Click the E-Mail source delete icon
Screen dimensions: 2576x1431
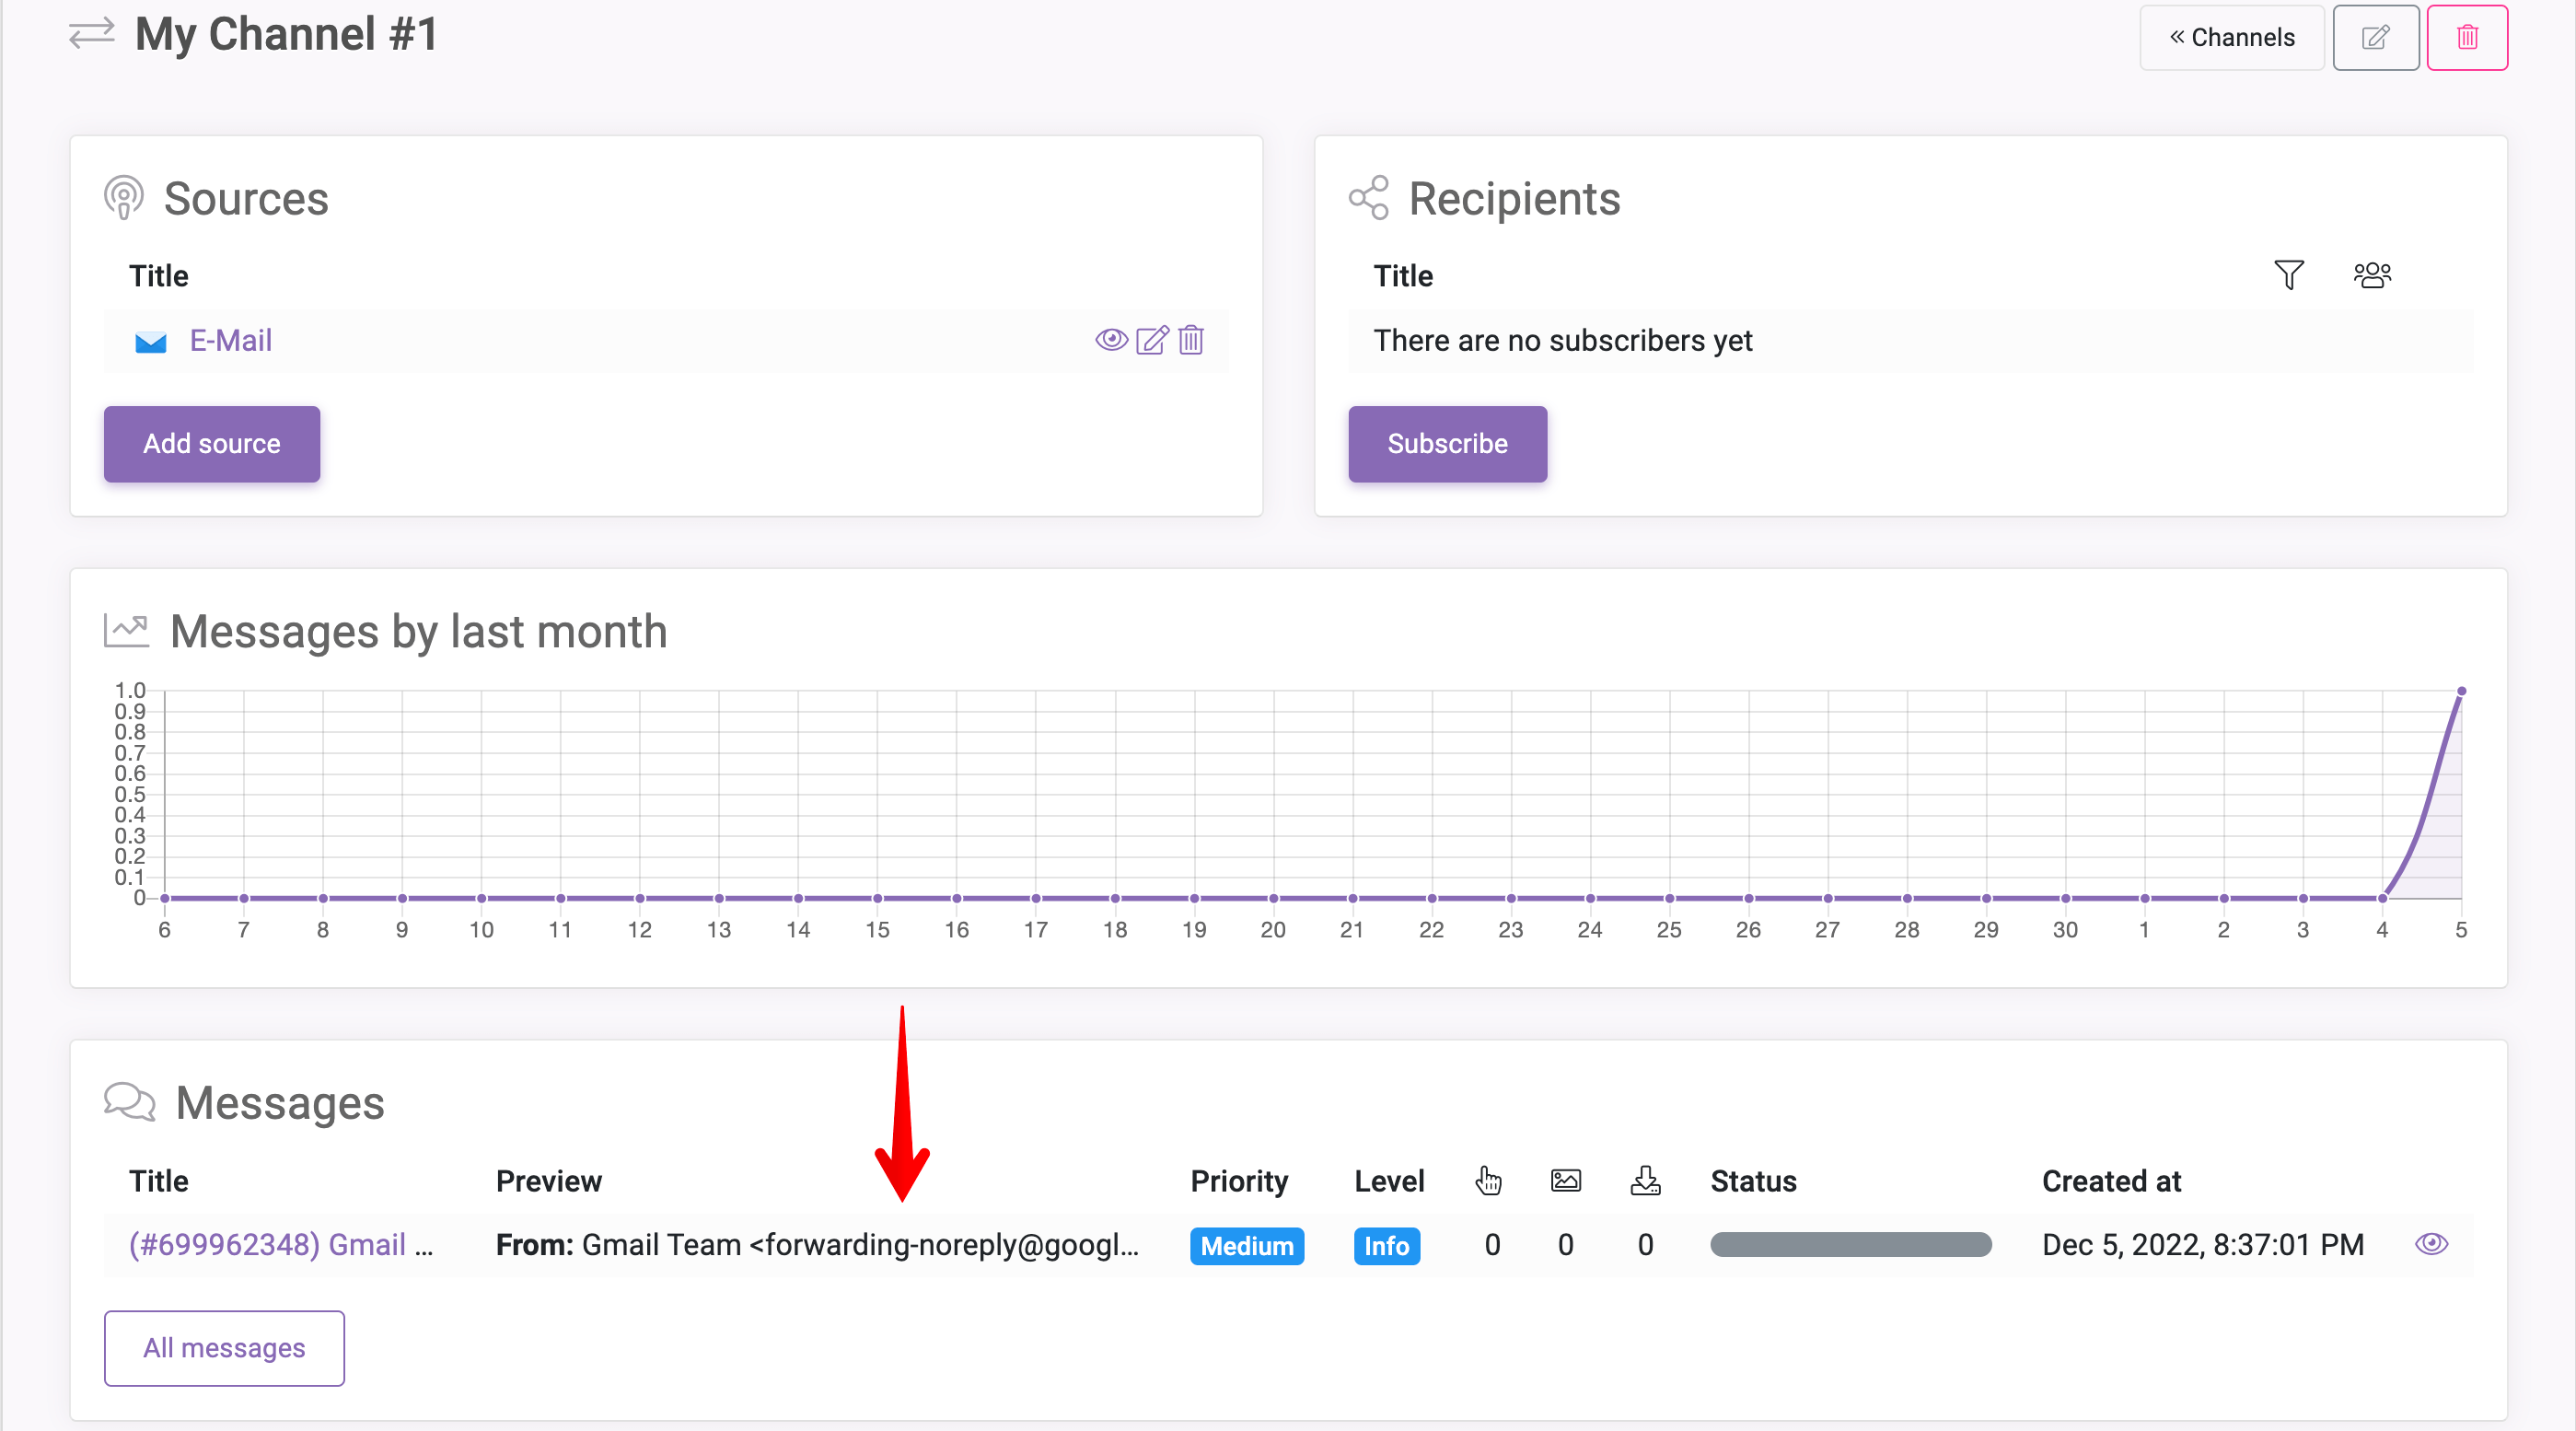tap(1191, 340)
